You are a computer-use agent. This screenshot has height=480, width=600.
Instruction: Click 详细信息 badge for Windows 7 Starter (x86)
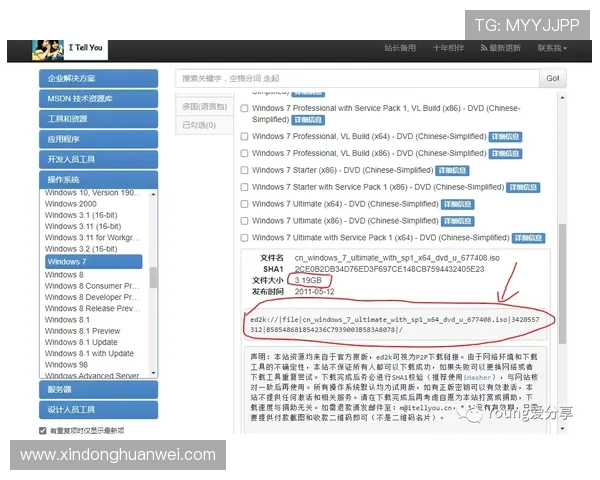tap(452, 170)
